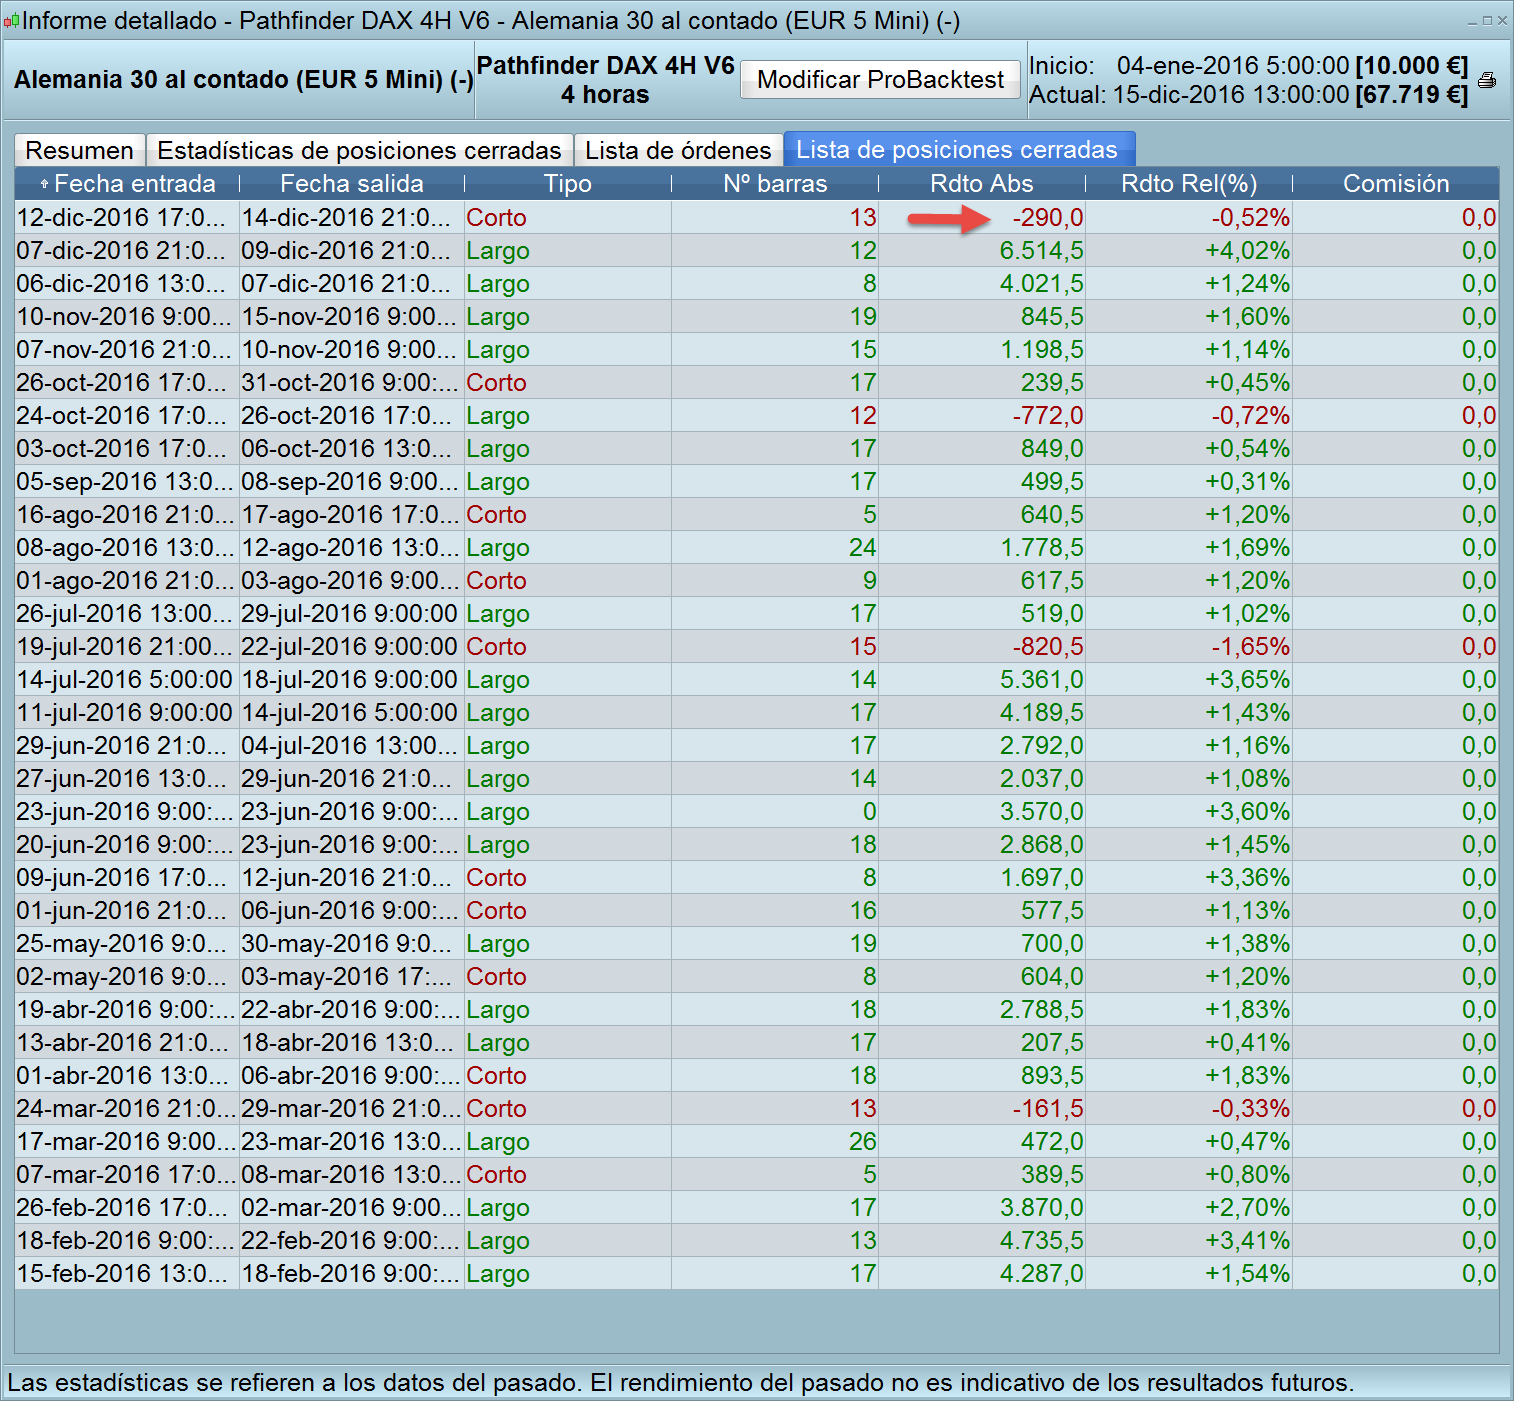The height and width of the screenshot is (1401, 1514).
Task: Click the Tipo column header
Action: pyautogui.click(x=568, y=184)
